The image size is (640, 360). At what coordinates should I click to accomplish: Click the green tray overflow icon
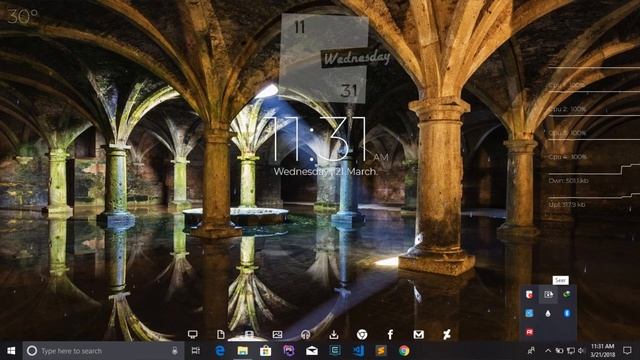[567, 294]
